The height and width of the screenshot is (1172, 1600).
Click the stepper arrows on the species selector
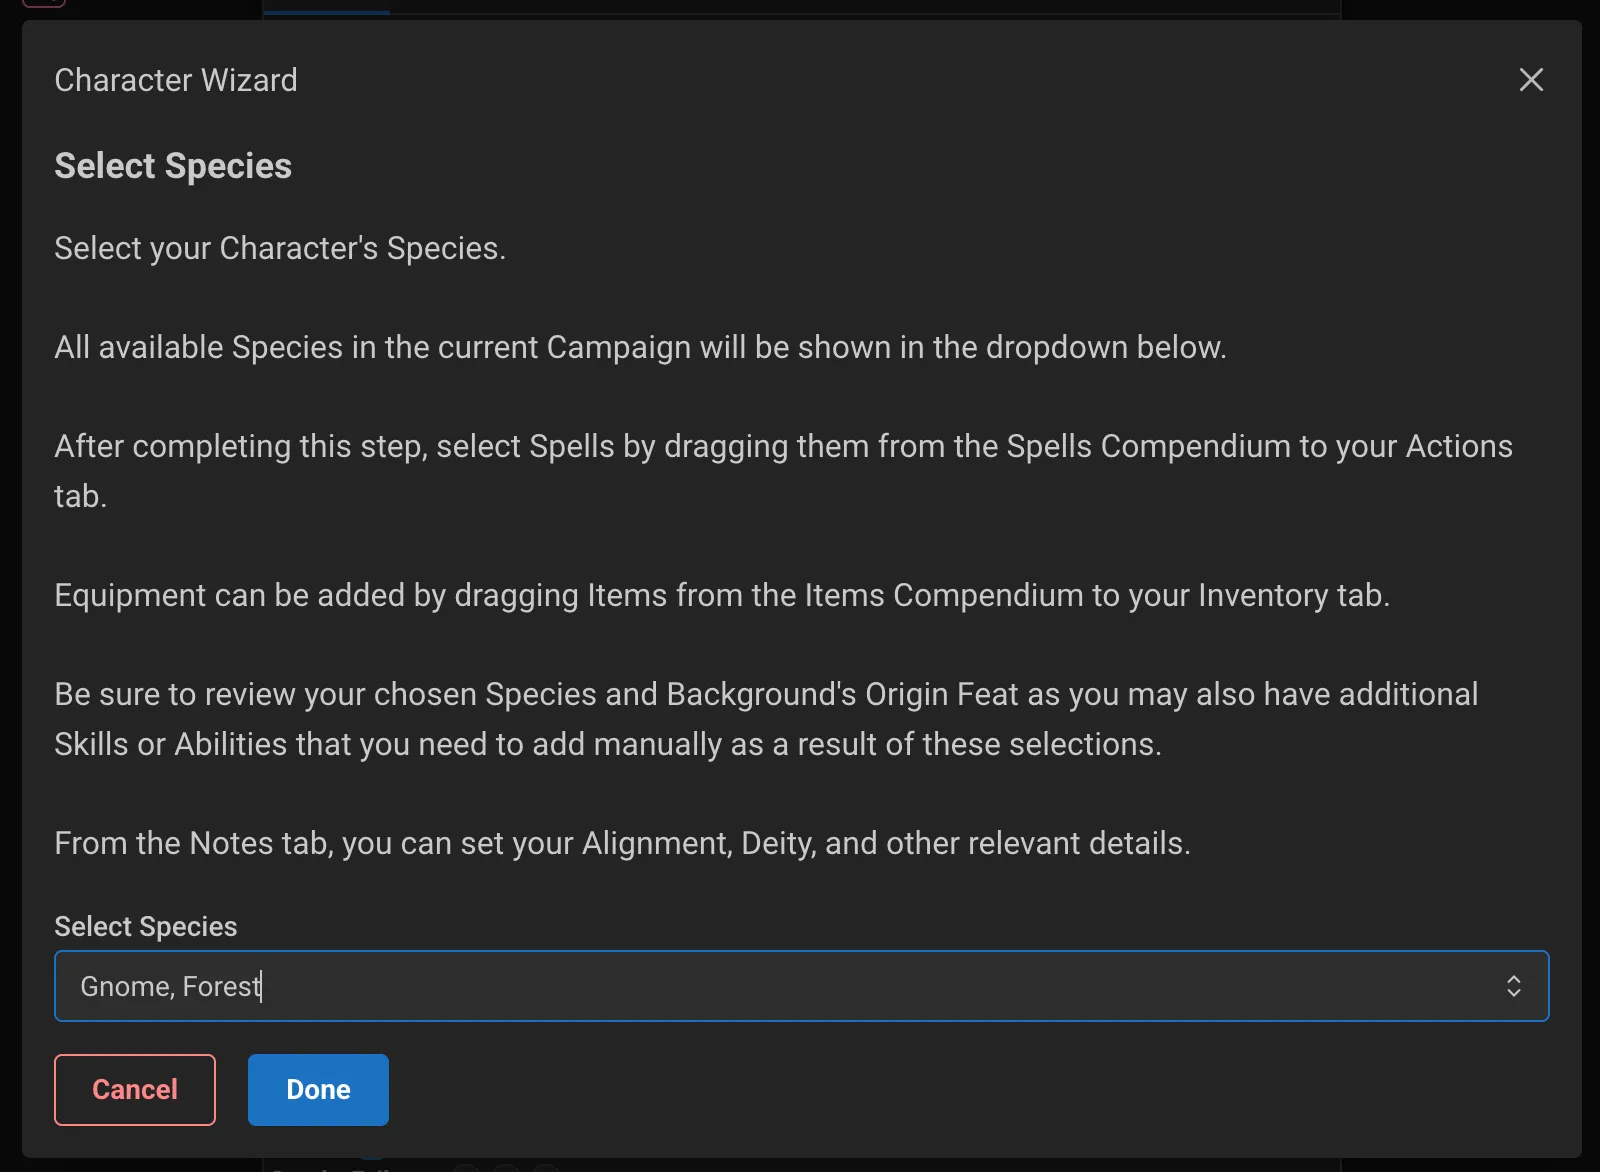[x=1514, y=986]
